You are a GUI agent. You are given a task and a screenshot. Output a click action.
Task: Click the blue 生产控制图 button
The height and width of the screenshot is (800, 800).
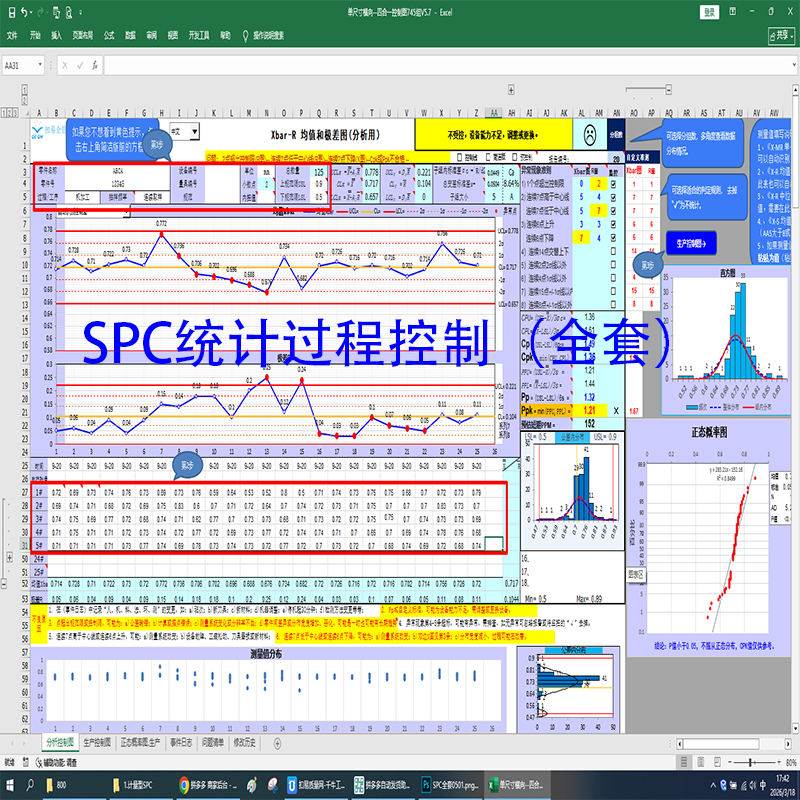pos(691,243)
